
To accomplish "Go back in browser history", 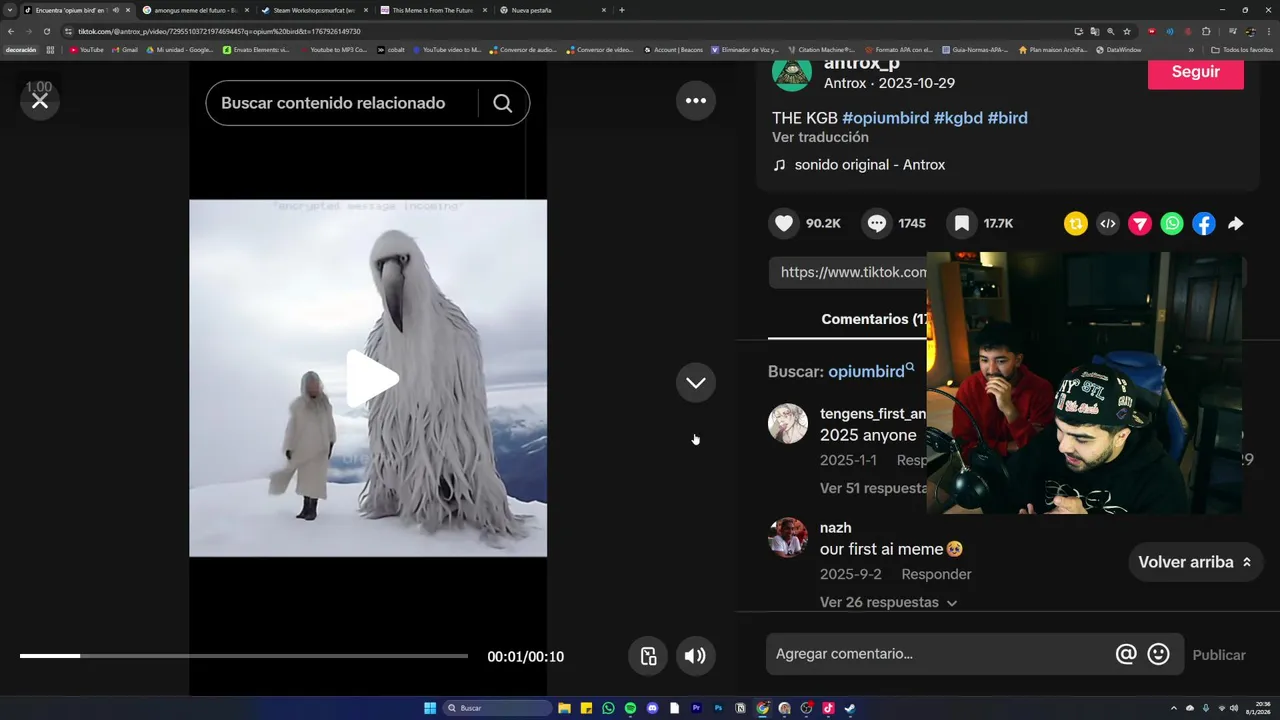I will (11, 31).
